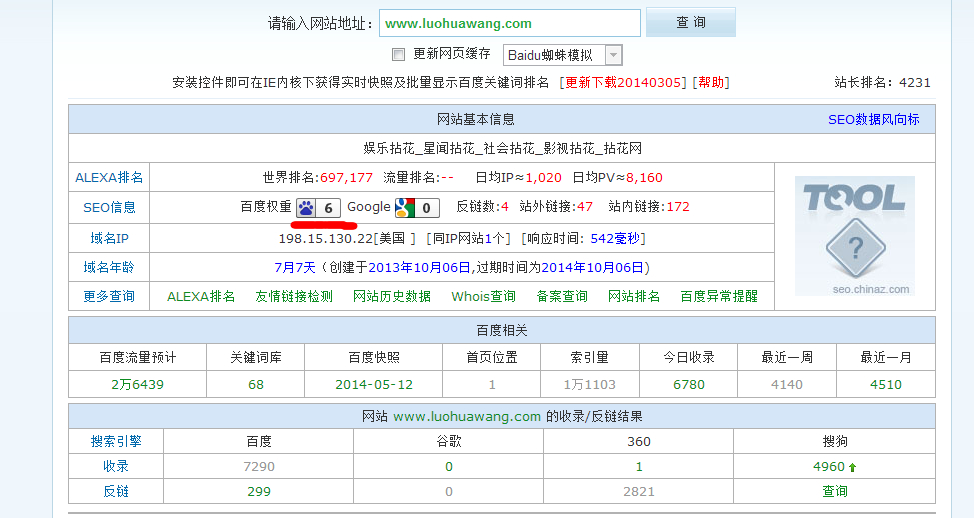The image size is (974, 518).
Task: Click the Sogou 查询 backlink link
Action: (x=835, y=491)
